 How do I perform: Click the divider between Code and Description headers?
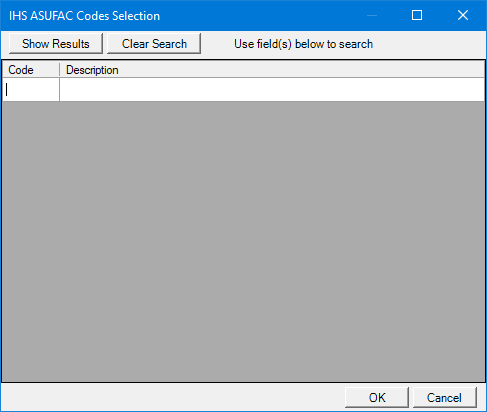[60, 70]
